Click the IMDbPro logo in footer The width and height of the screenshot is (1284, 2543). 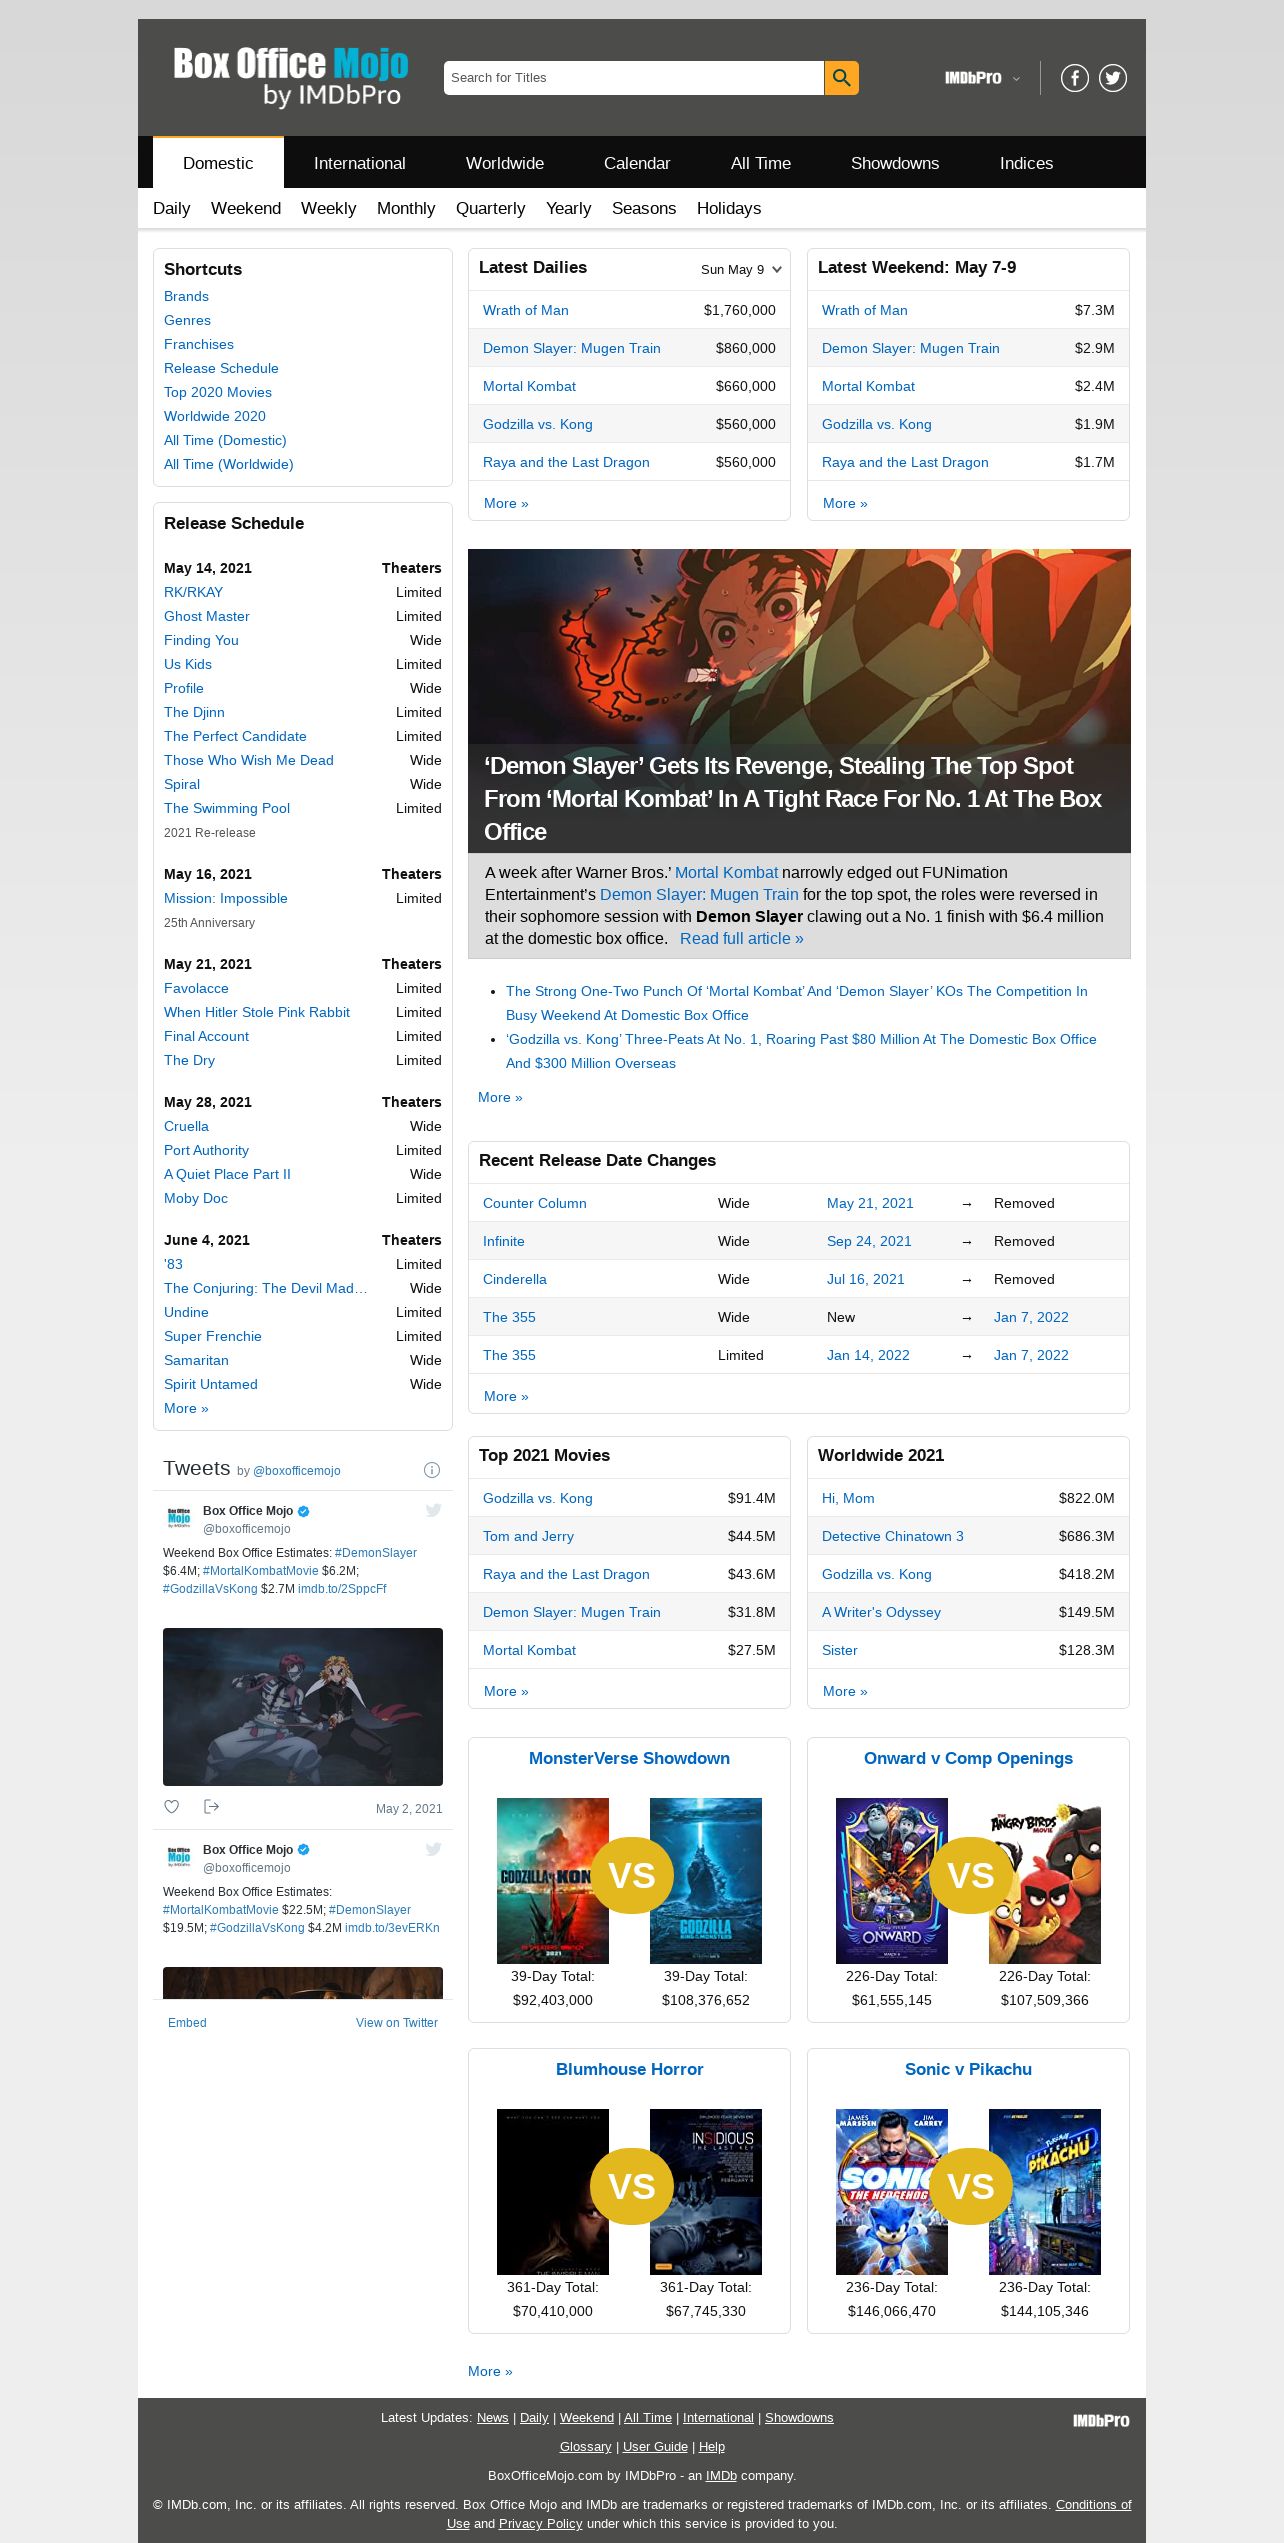click(x=1101, y=2421)
